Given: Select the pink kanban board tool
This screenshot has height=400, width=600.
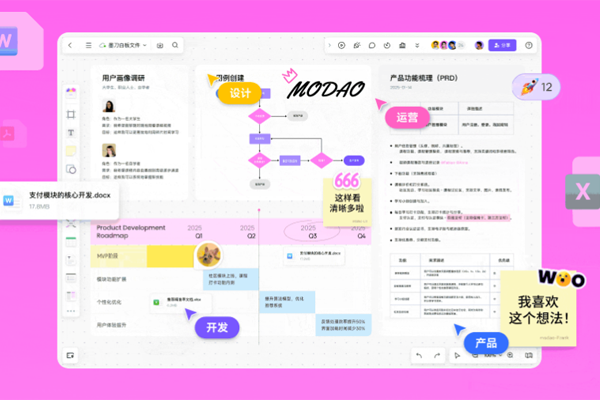Looking at the screenshot, I should click(x=71, y=296).
